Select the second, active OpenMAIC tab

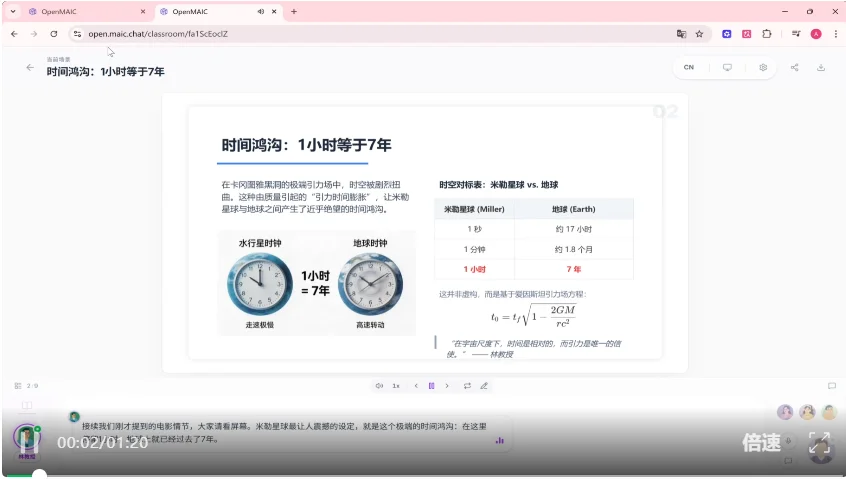[x=219, y=11]
